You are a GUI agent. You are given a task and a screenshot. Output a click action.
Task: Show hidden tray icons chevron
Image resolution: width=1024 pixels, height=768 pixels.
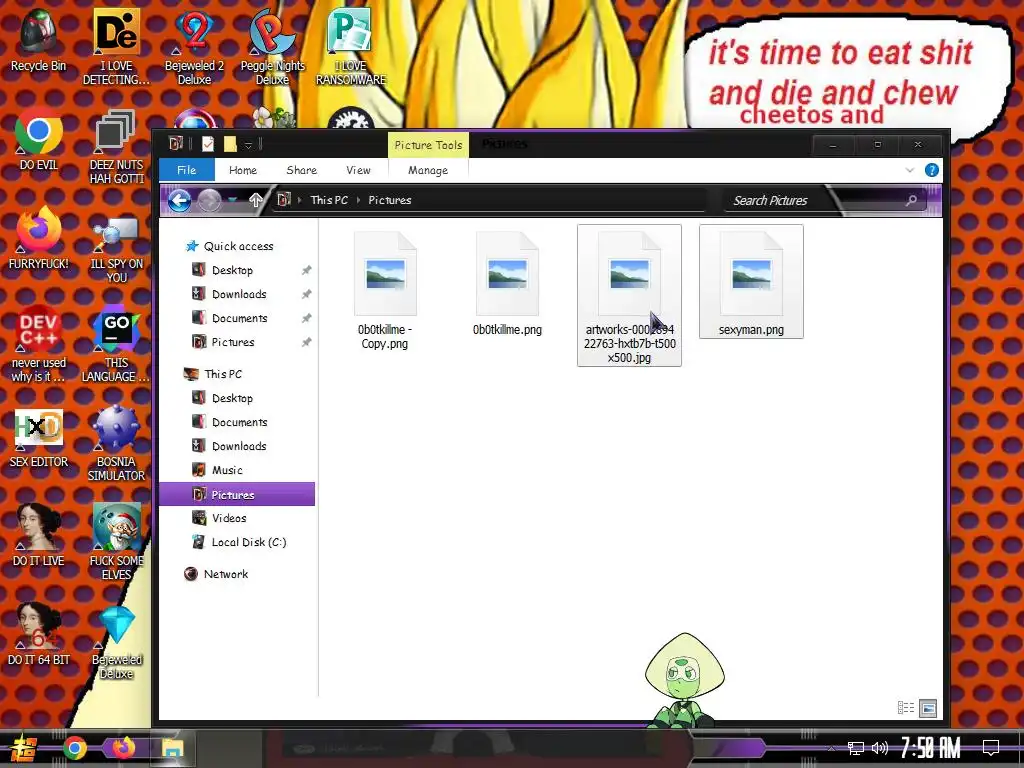point(831,748)
